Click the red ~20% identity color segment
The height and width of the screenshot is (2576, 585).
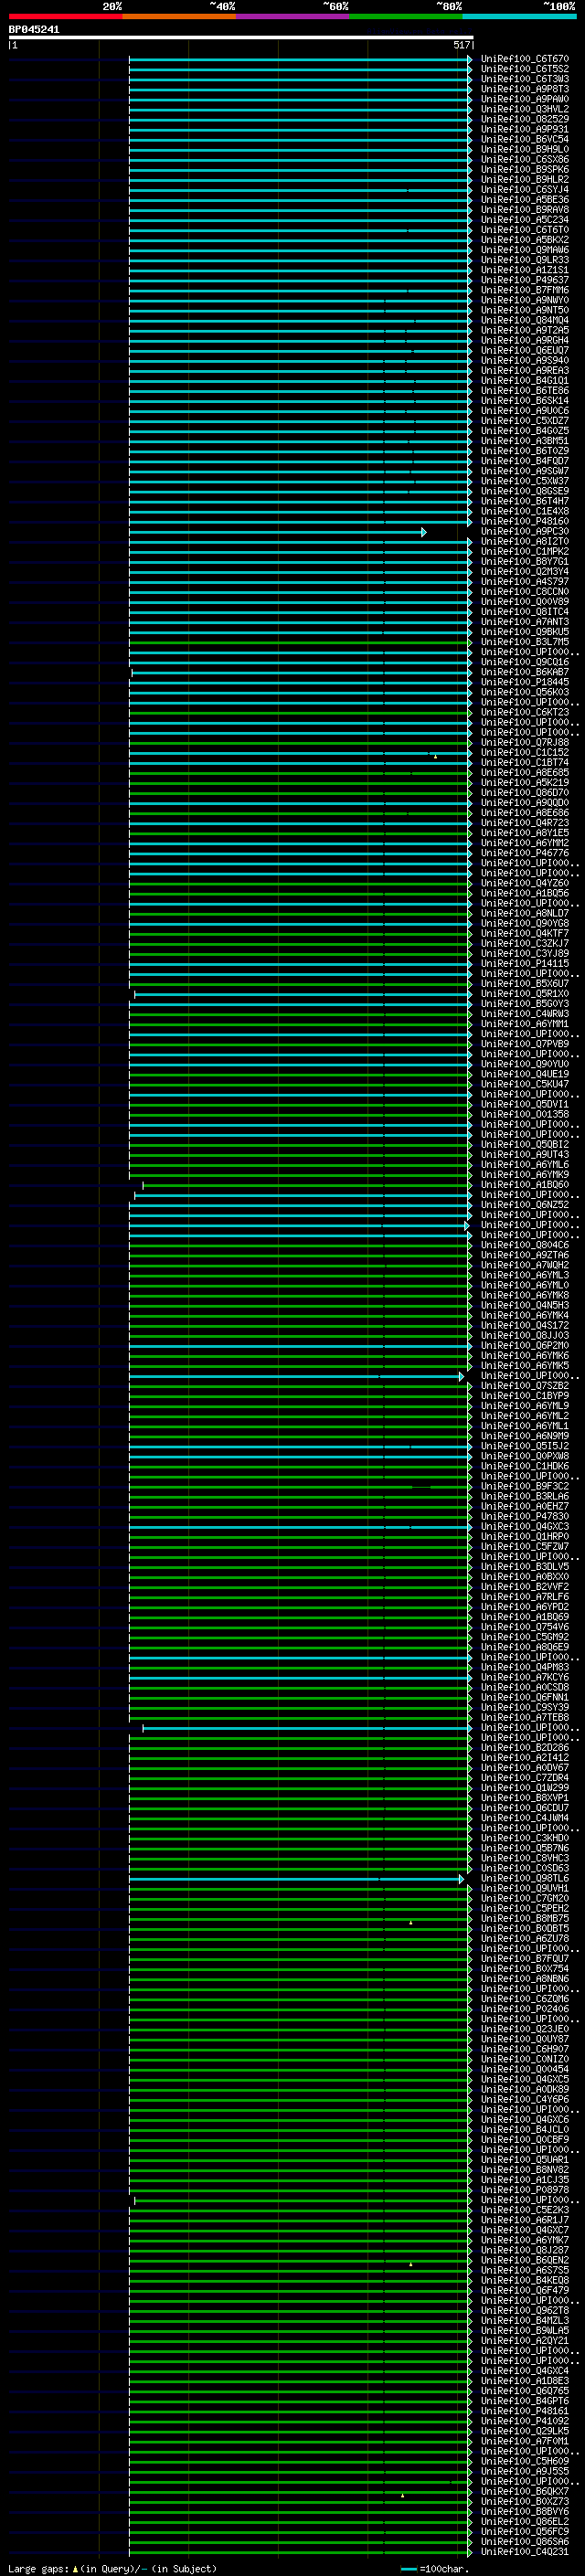[65, 16]
